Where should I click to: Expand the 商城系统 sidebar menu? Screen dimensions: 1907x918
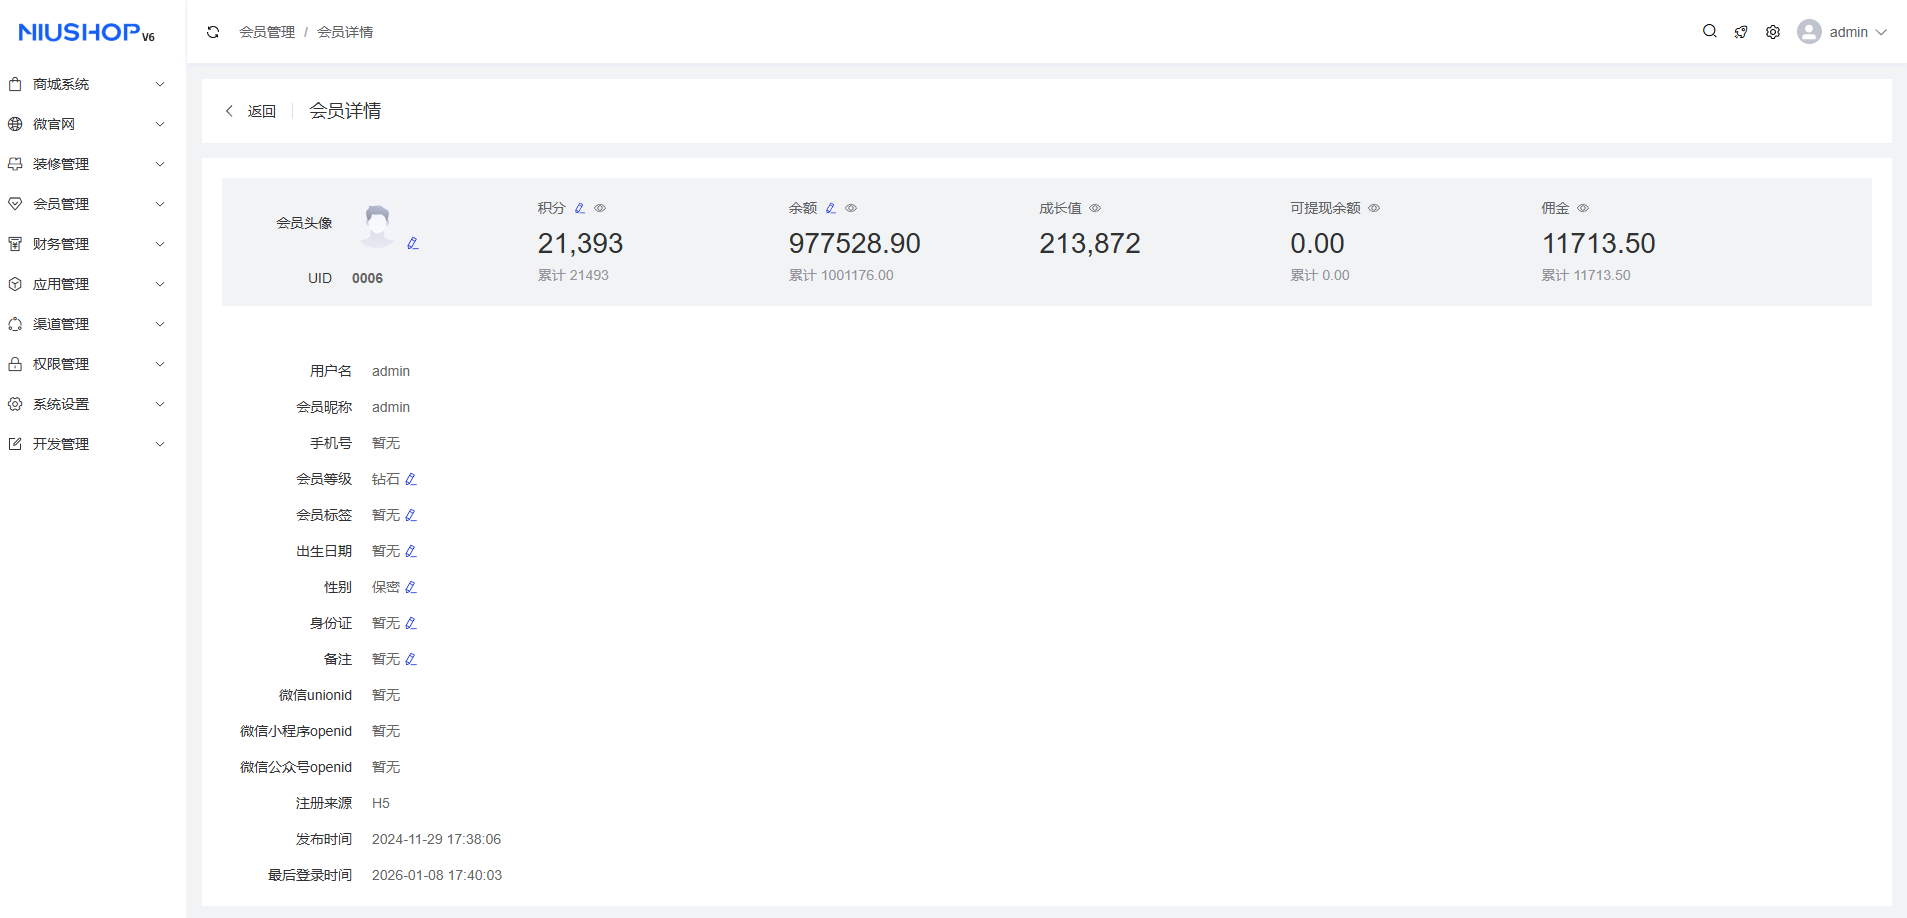click(x=86, y=84)
